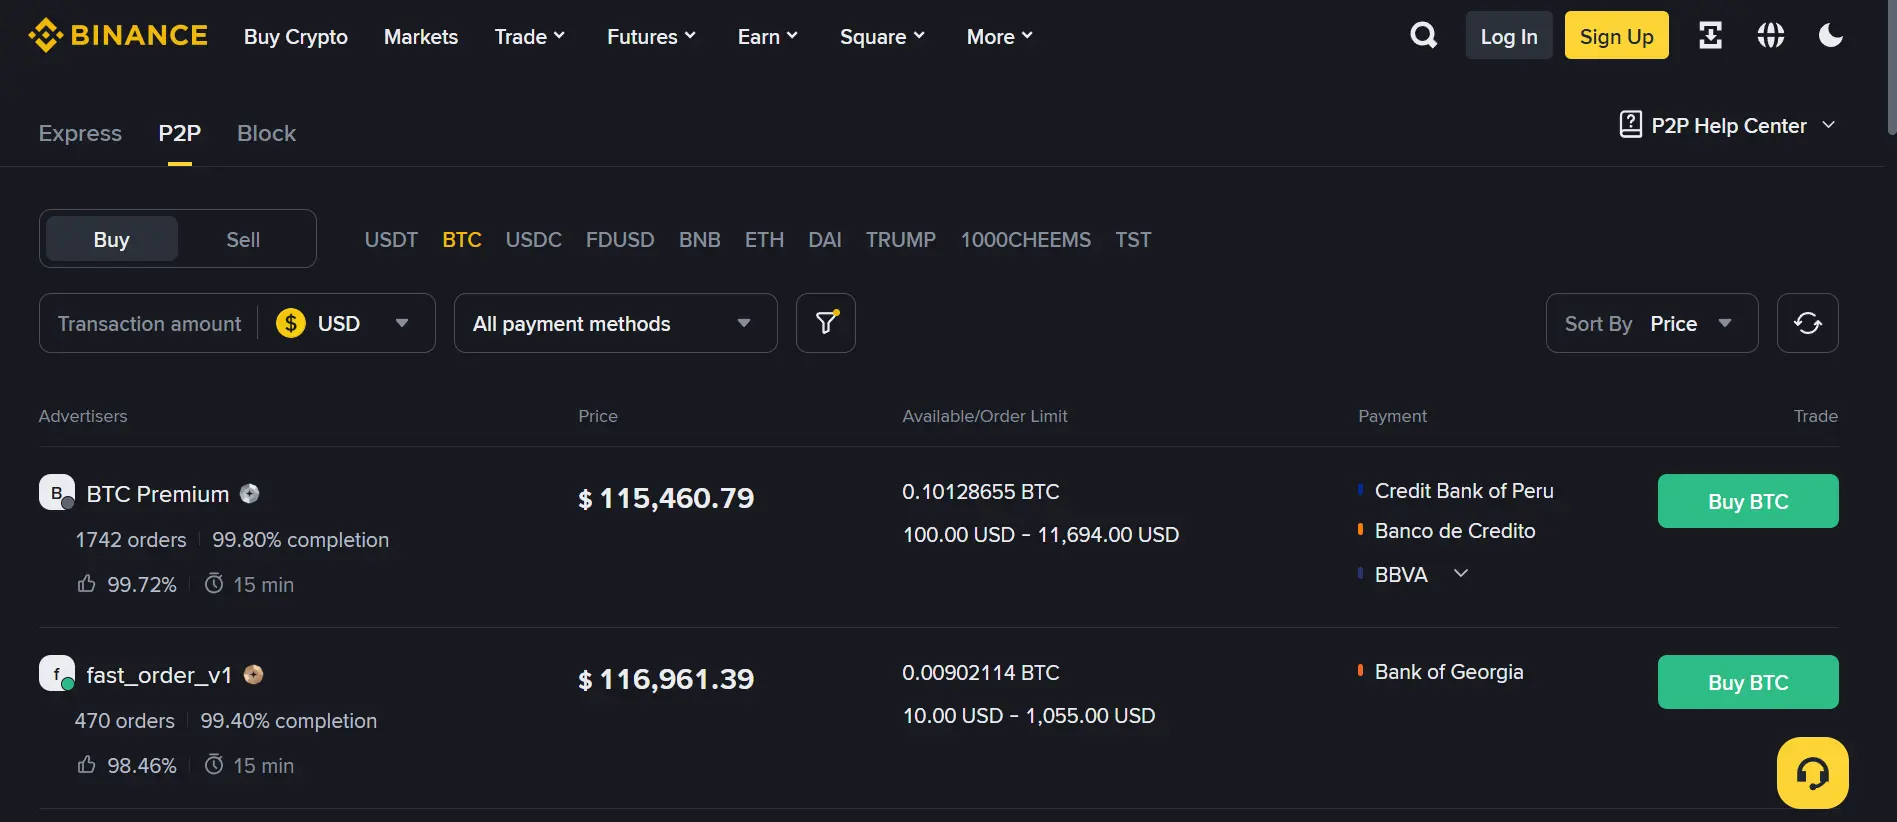Screen dimensions: 1897x822
Task: Toggle dark mode moon icon
Action: (1830, 36)
